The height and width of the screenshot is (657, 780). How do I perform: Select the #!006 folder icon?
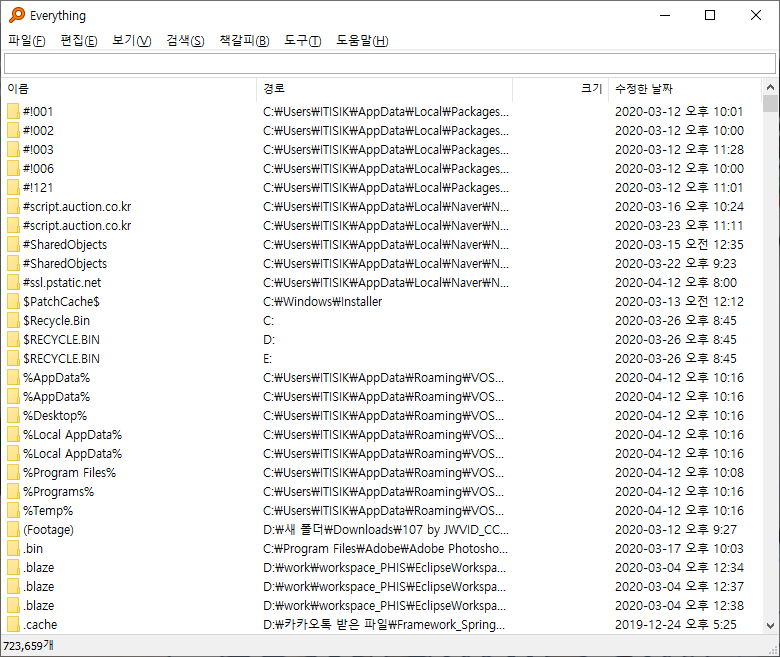pyautogui.click(x=13, y=169)
